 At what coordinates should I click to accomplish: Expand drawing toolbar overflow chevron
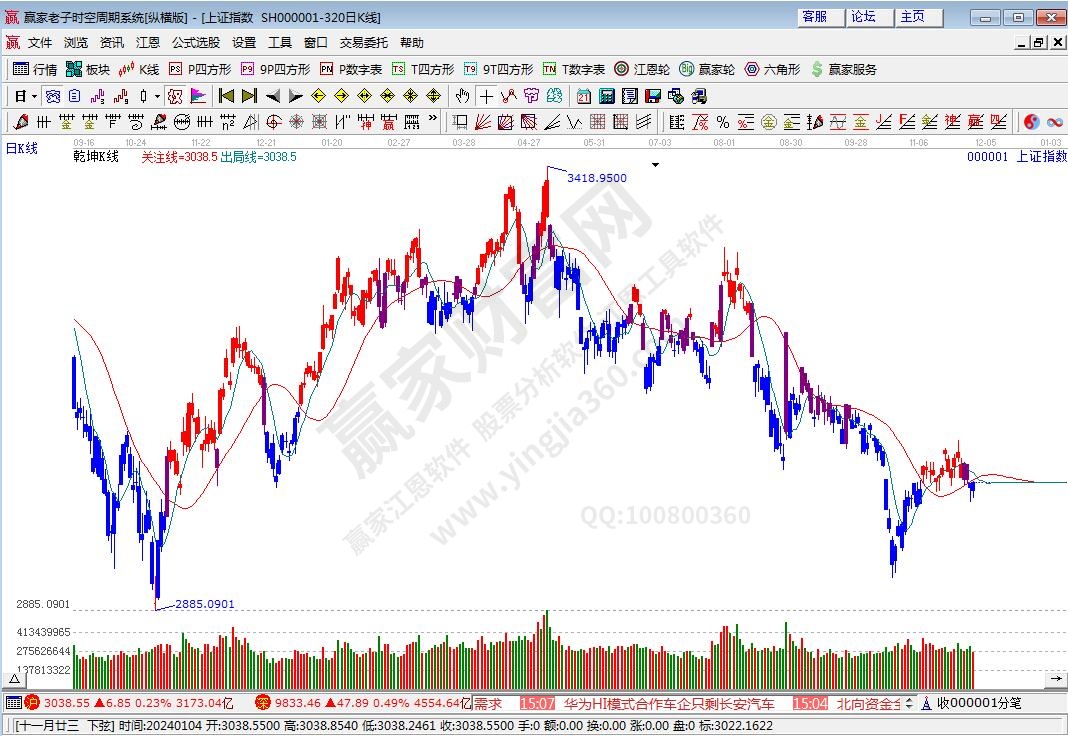pos(432,120)
